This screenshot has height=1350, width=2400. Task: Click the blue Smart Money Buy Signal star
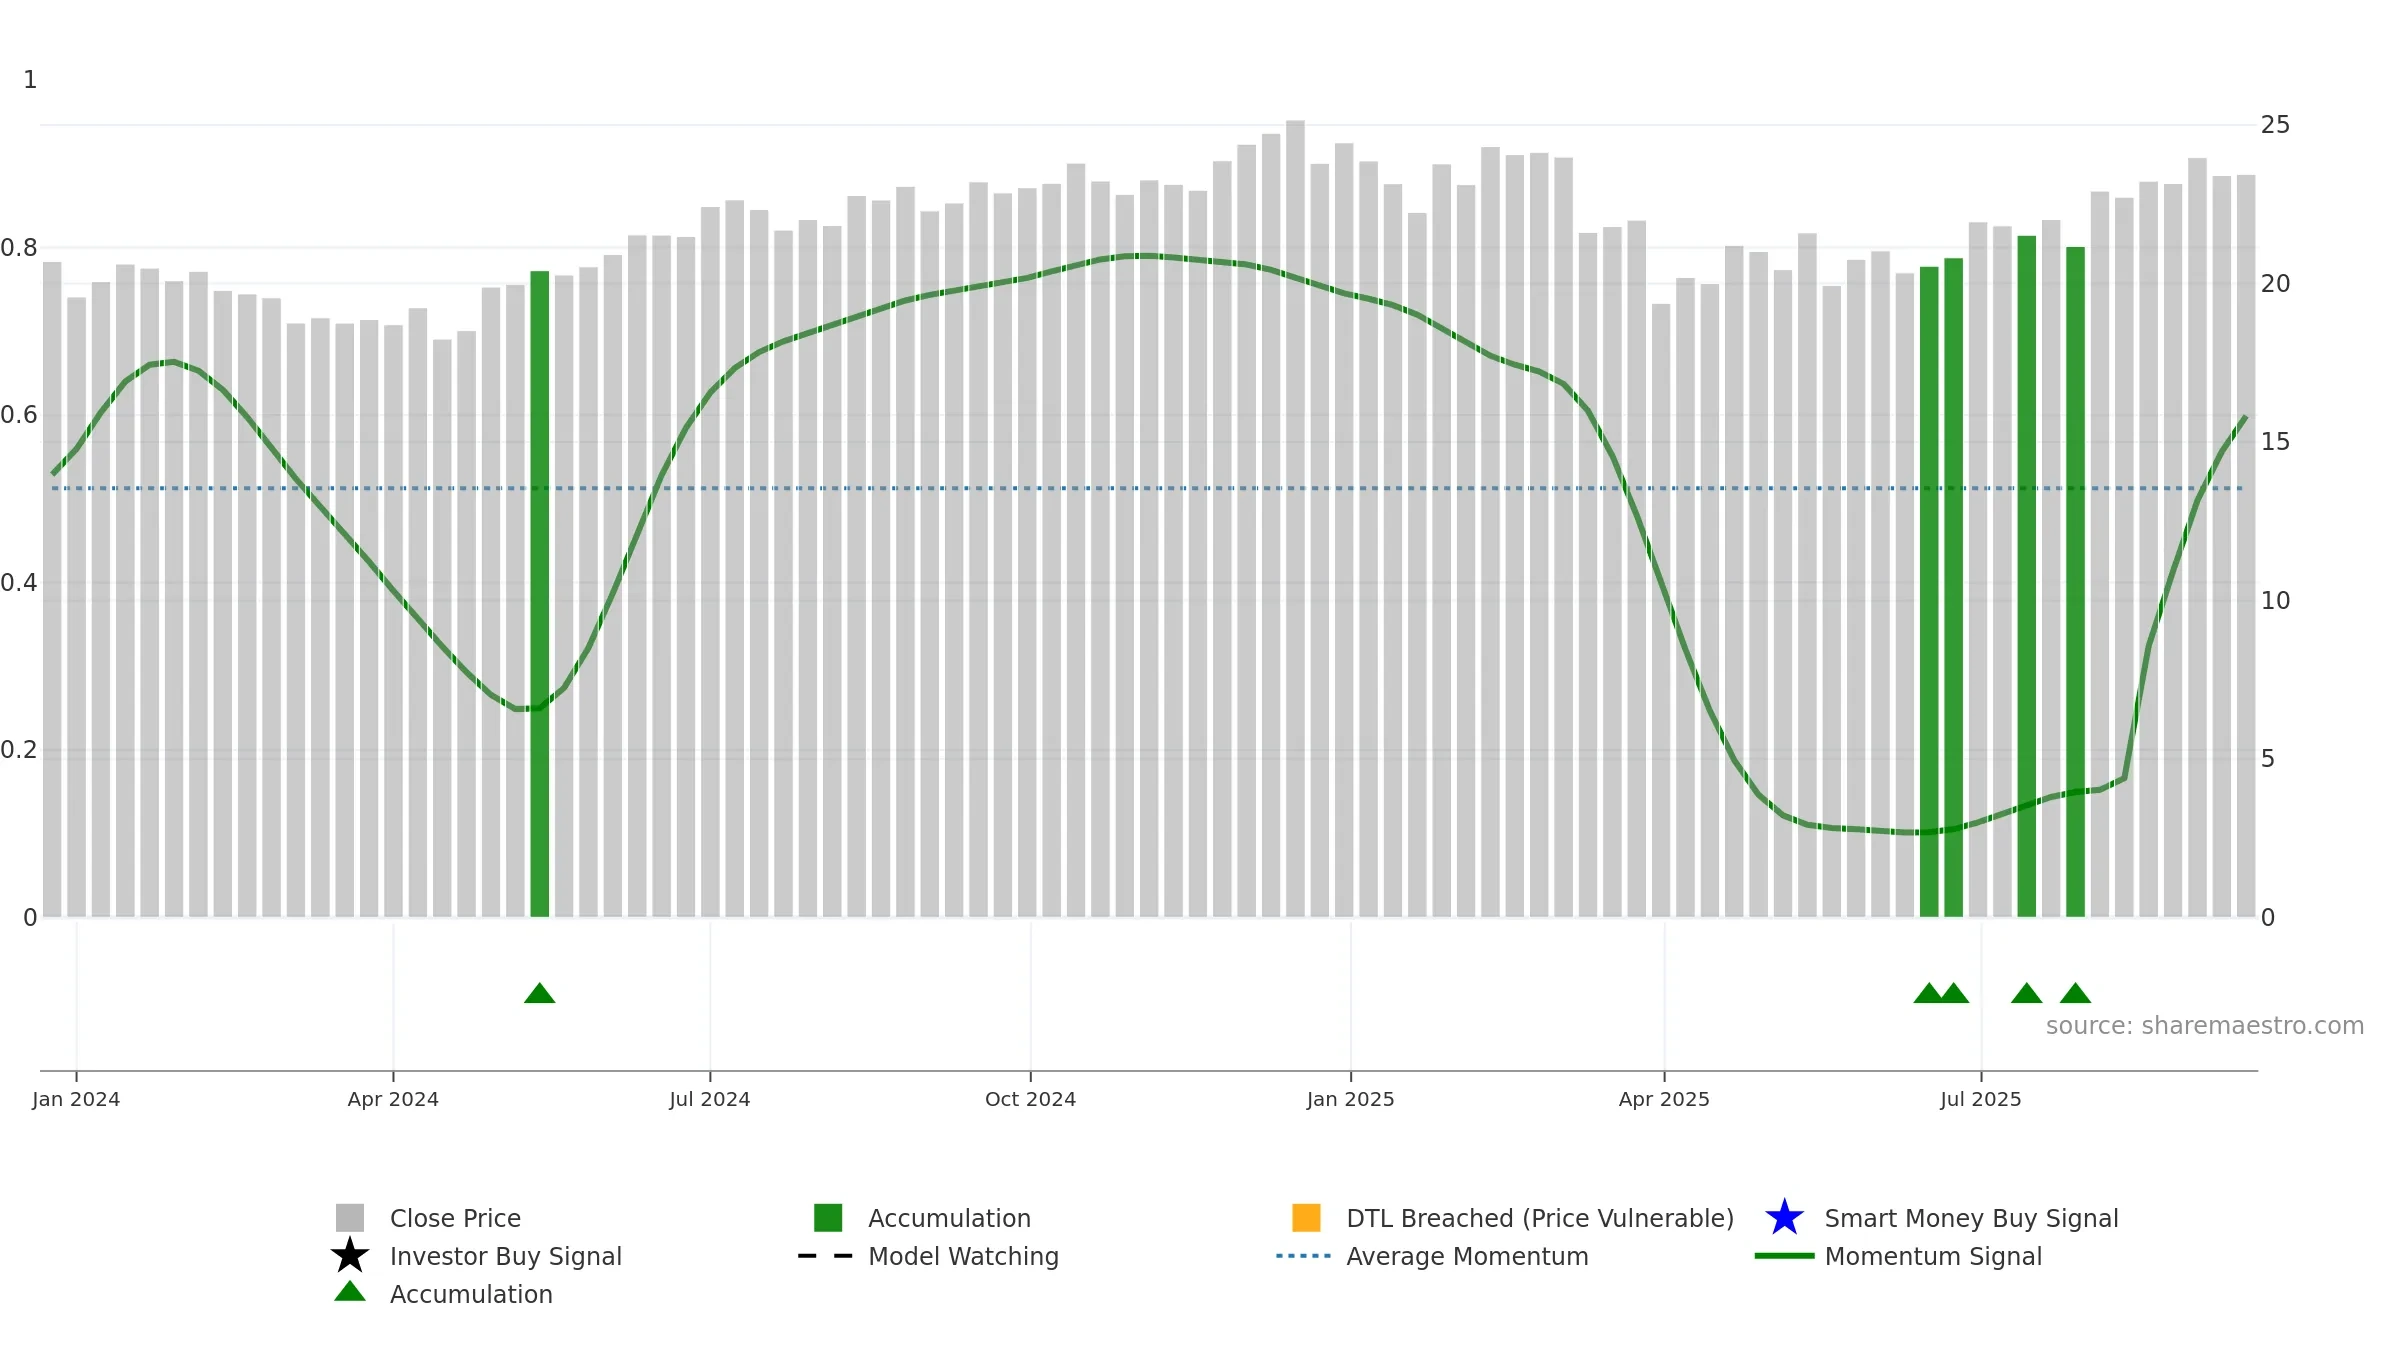tap(1784, 1217)
